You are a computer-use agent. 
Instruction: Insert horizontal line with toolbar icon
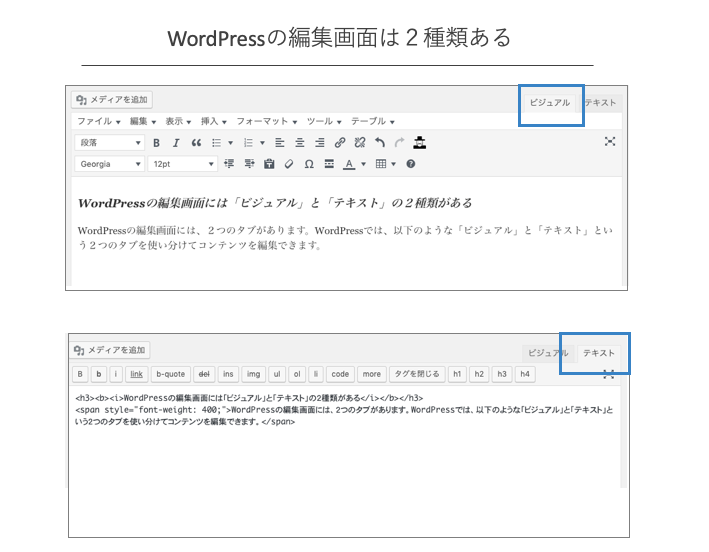pos(329,164)
